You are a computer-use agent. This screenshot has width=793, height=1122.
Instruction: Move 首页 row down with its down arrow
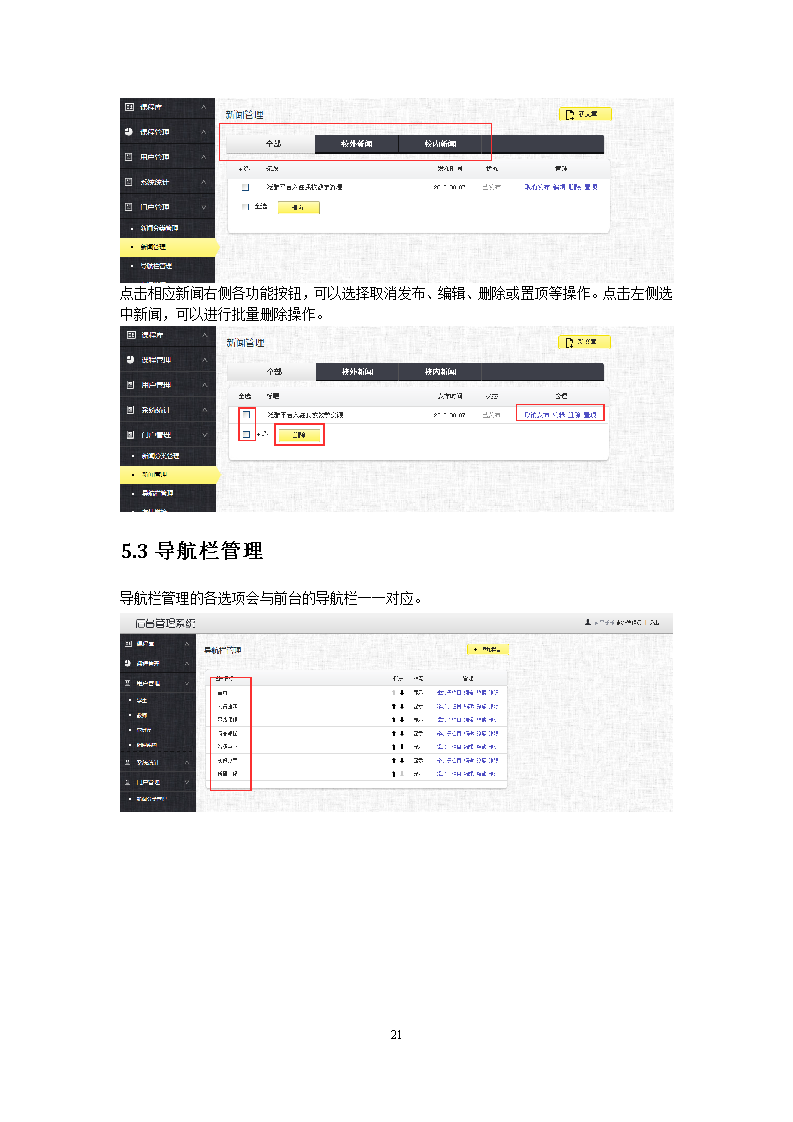pos(402,693)
